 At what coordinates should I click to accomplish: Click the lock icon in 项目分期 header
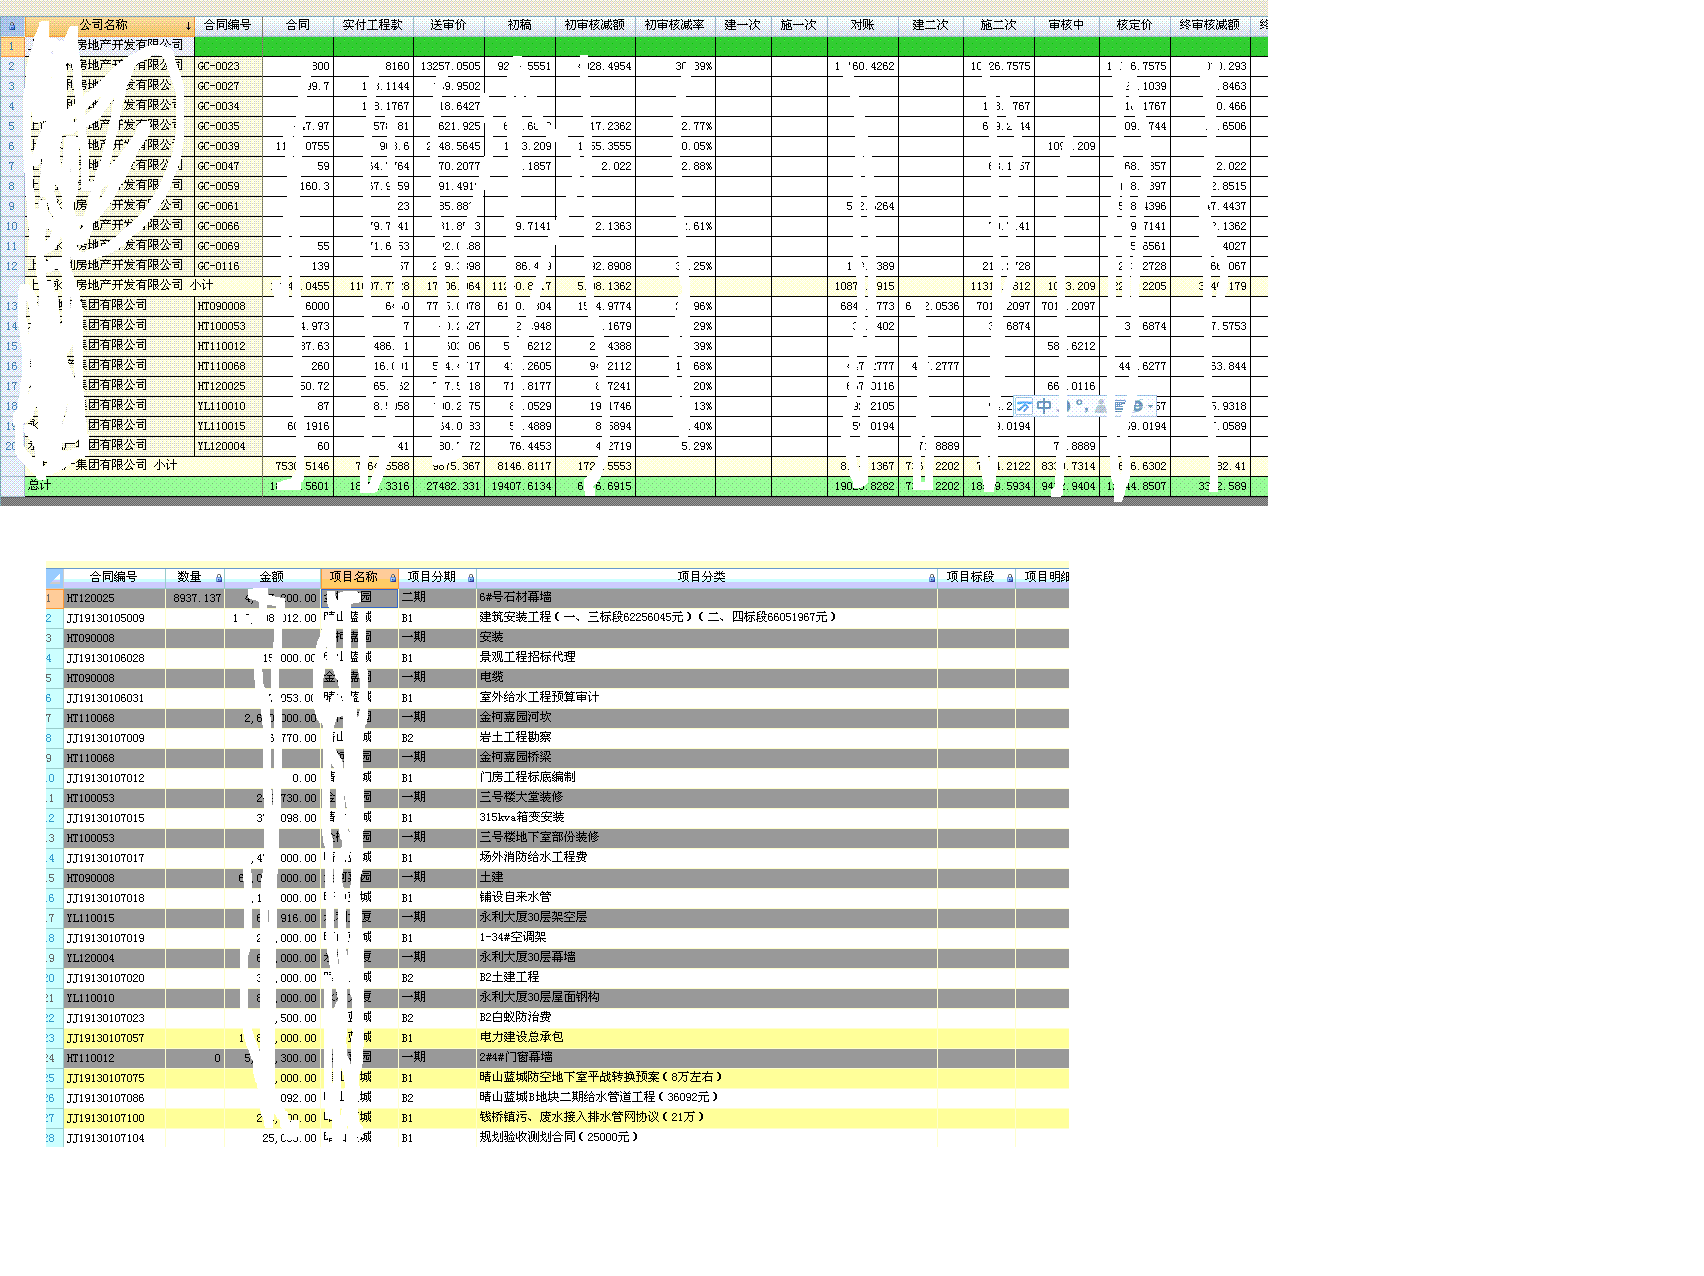(471, 578)
